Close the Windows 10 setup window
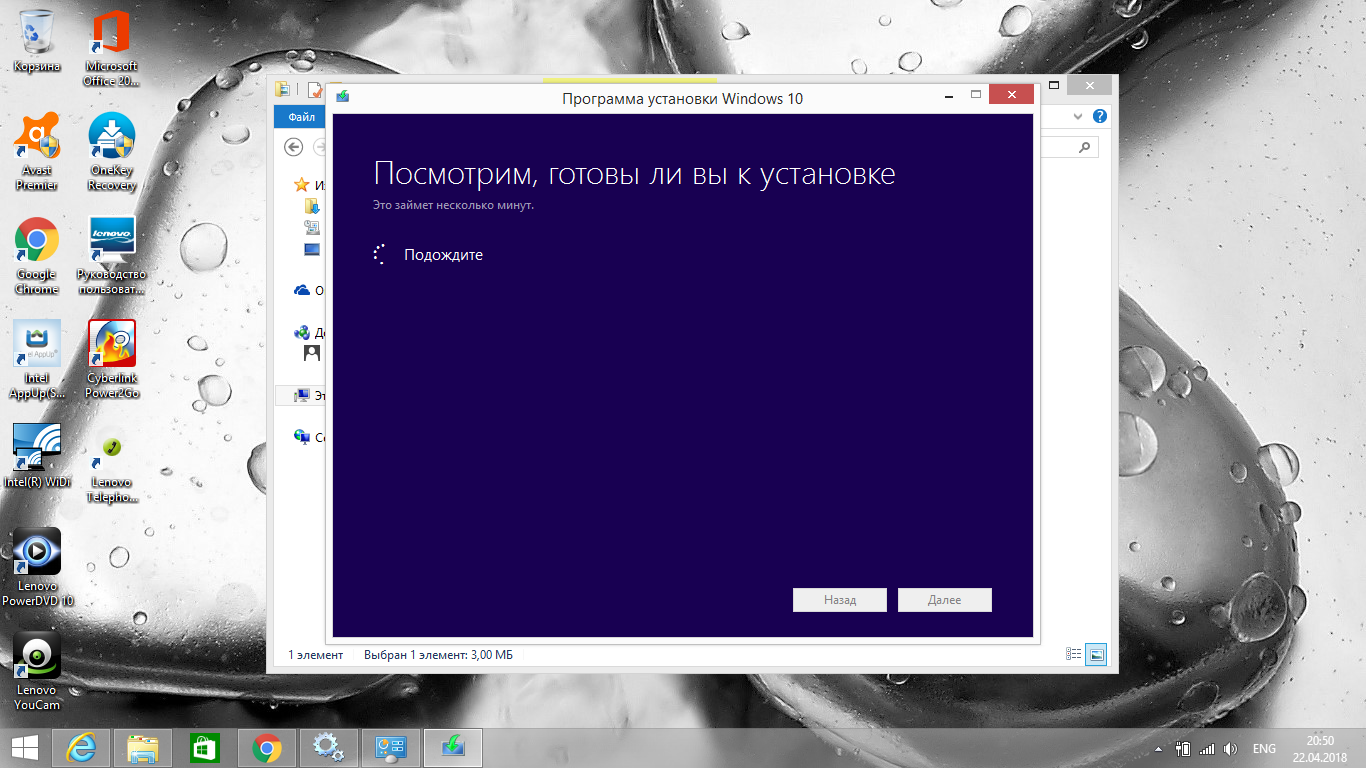The image size is (1366, 768). coord(1012,95)
